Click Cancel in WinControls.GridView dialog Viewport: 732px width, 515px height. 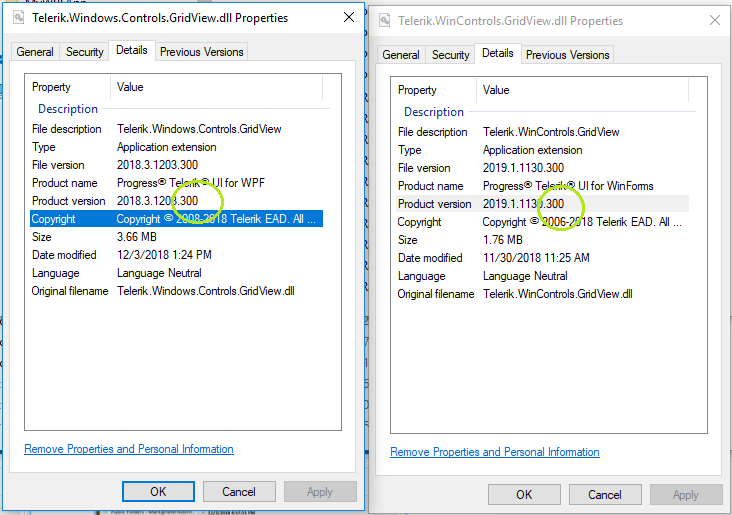(605, 494)
